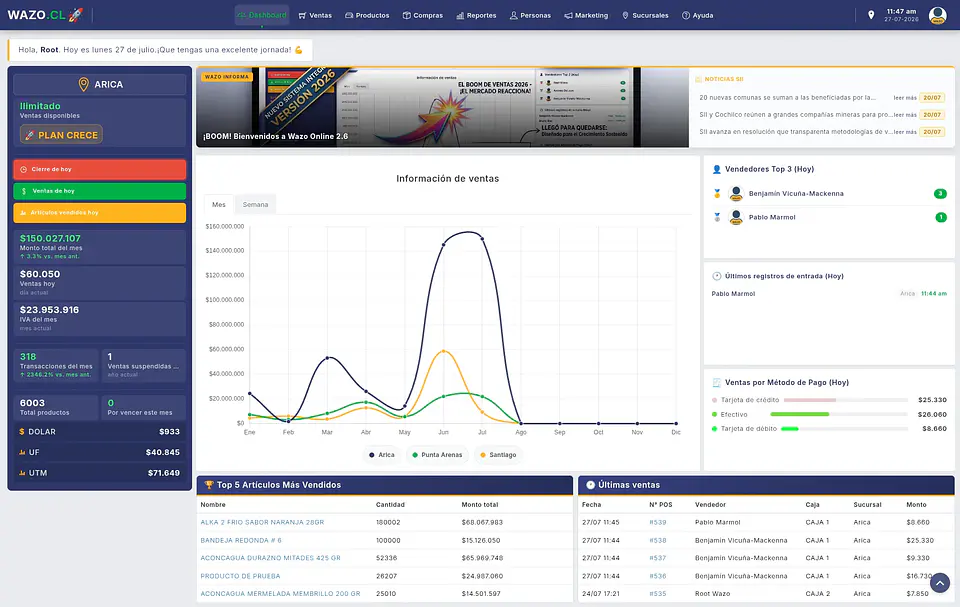Image resolution: width=960 pixels, height=607 pixels.
Task: Expand the Productos menu
Action: tap(367, 15)
